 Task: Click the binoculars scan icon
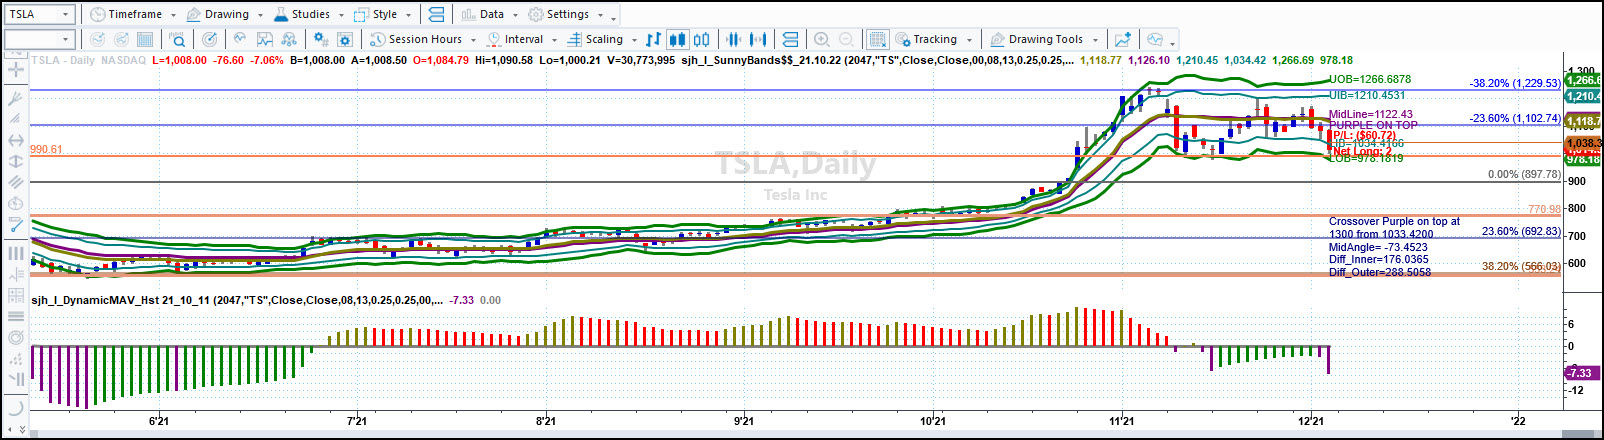289,39
